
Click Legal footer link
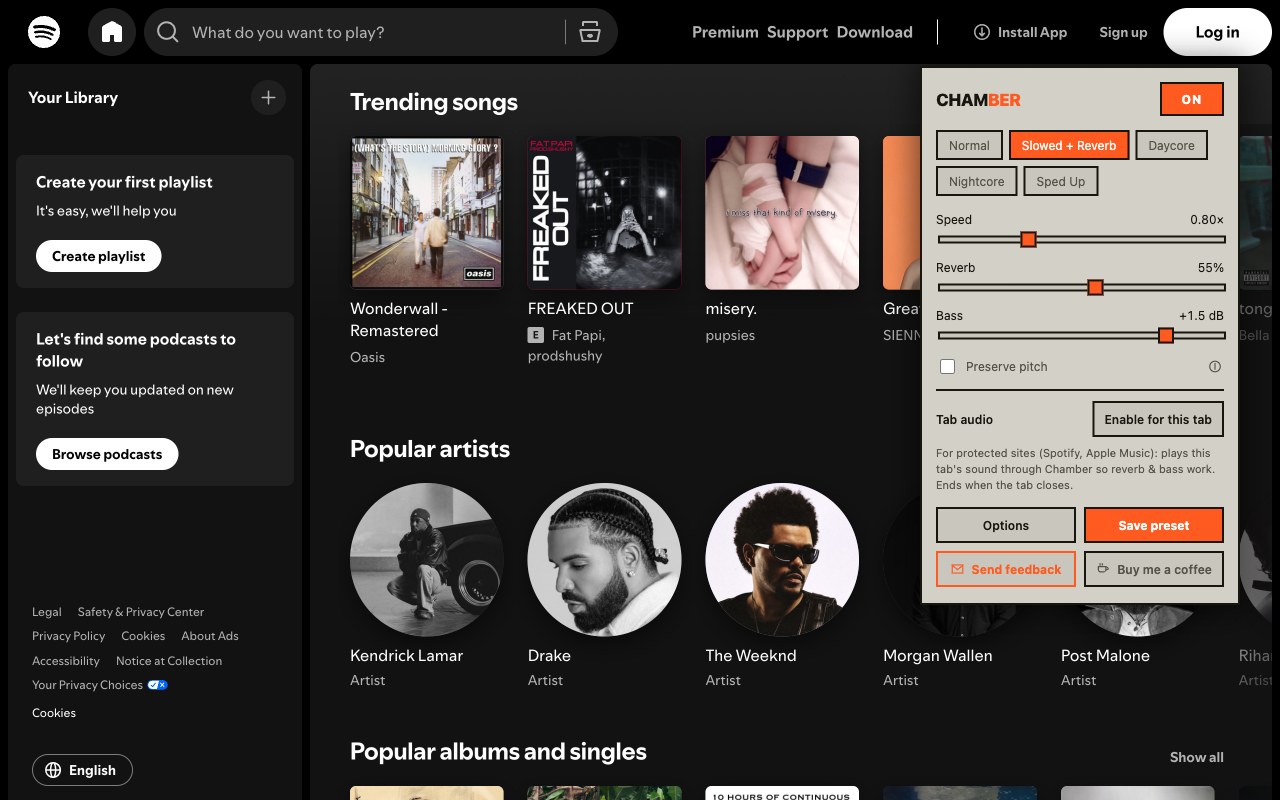point(46,612)
